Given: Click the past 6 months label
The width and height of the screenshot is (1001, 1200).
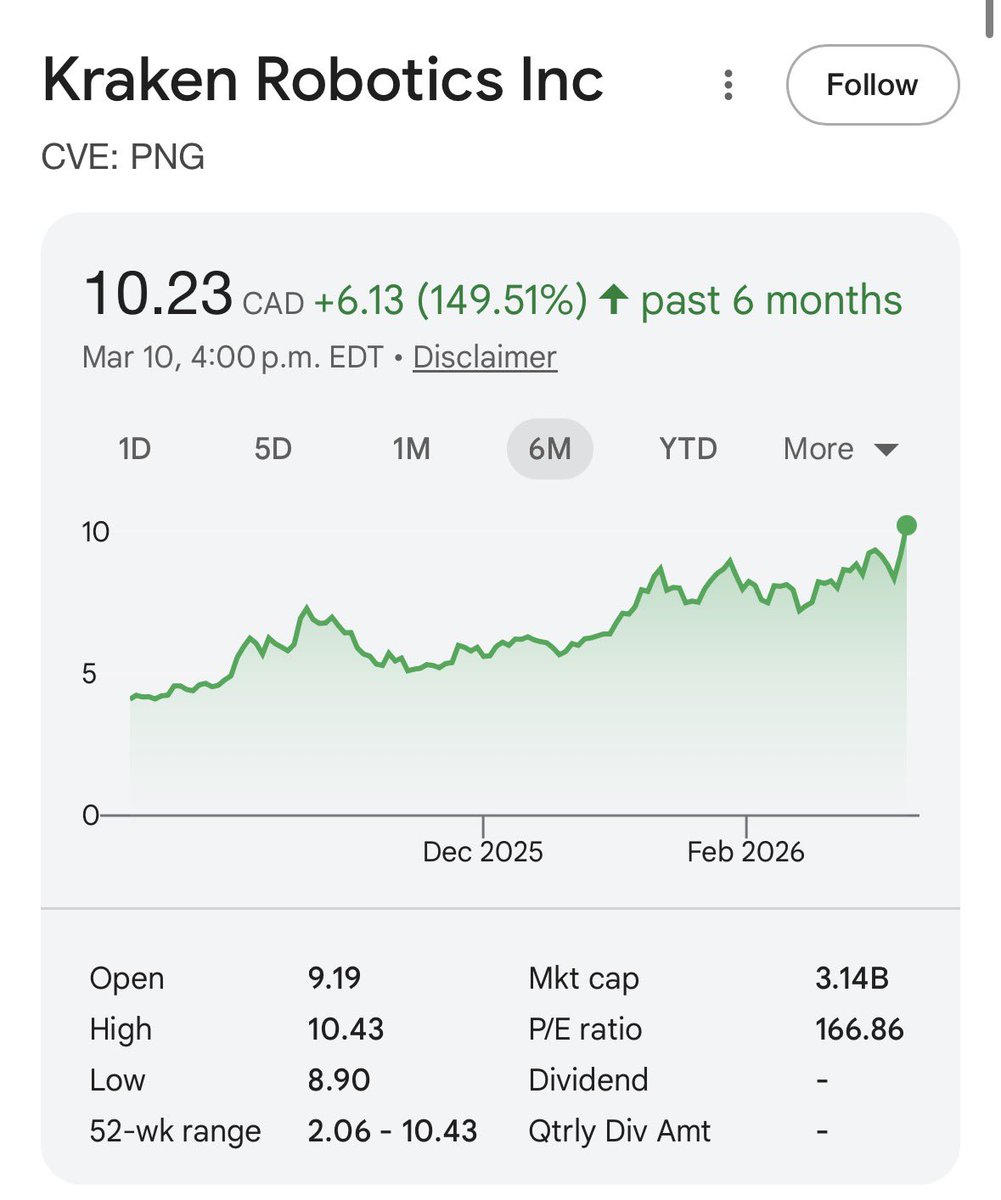Looking at the screenshot, I should 771,300.
